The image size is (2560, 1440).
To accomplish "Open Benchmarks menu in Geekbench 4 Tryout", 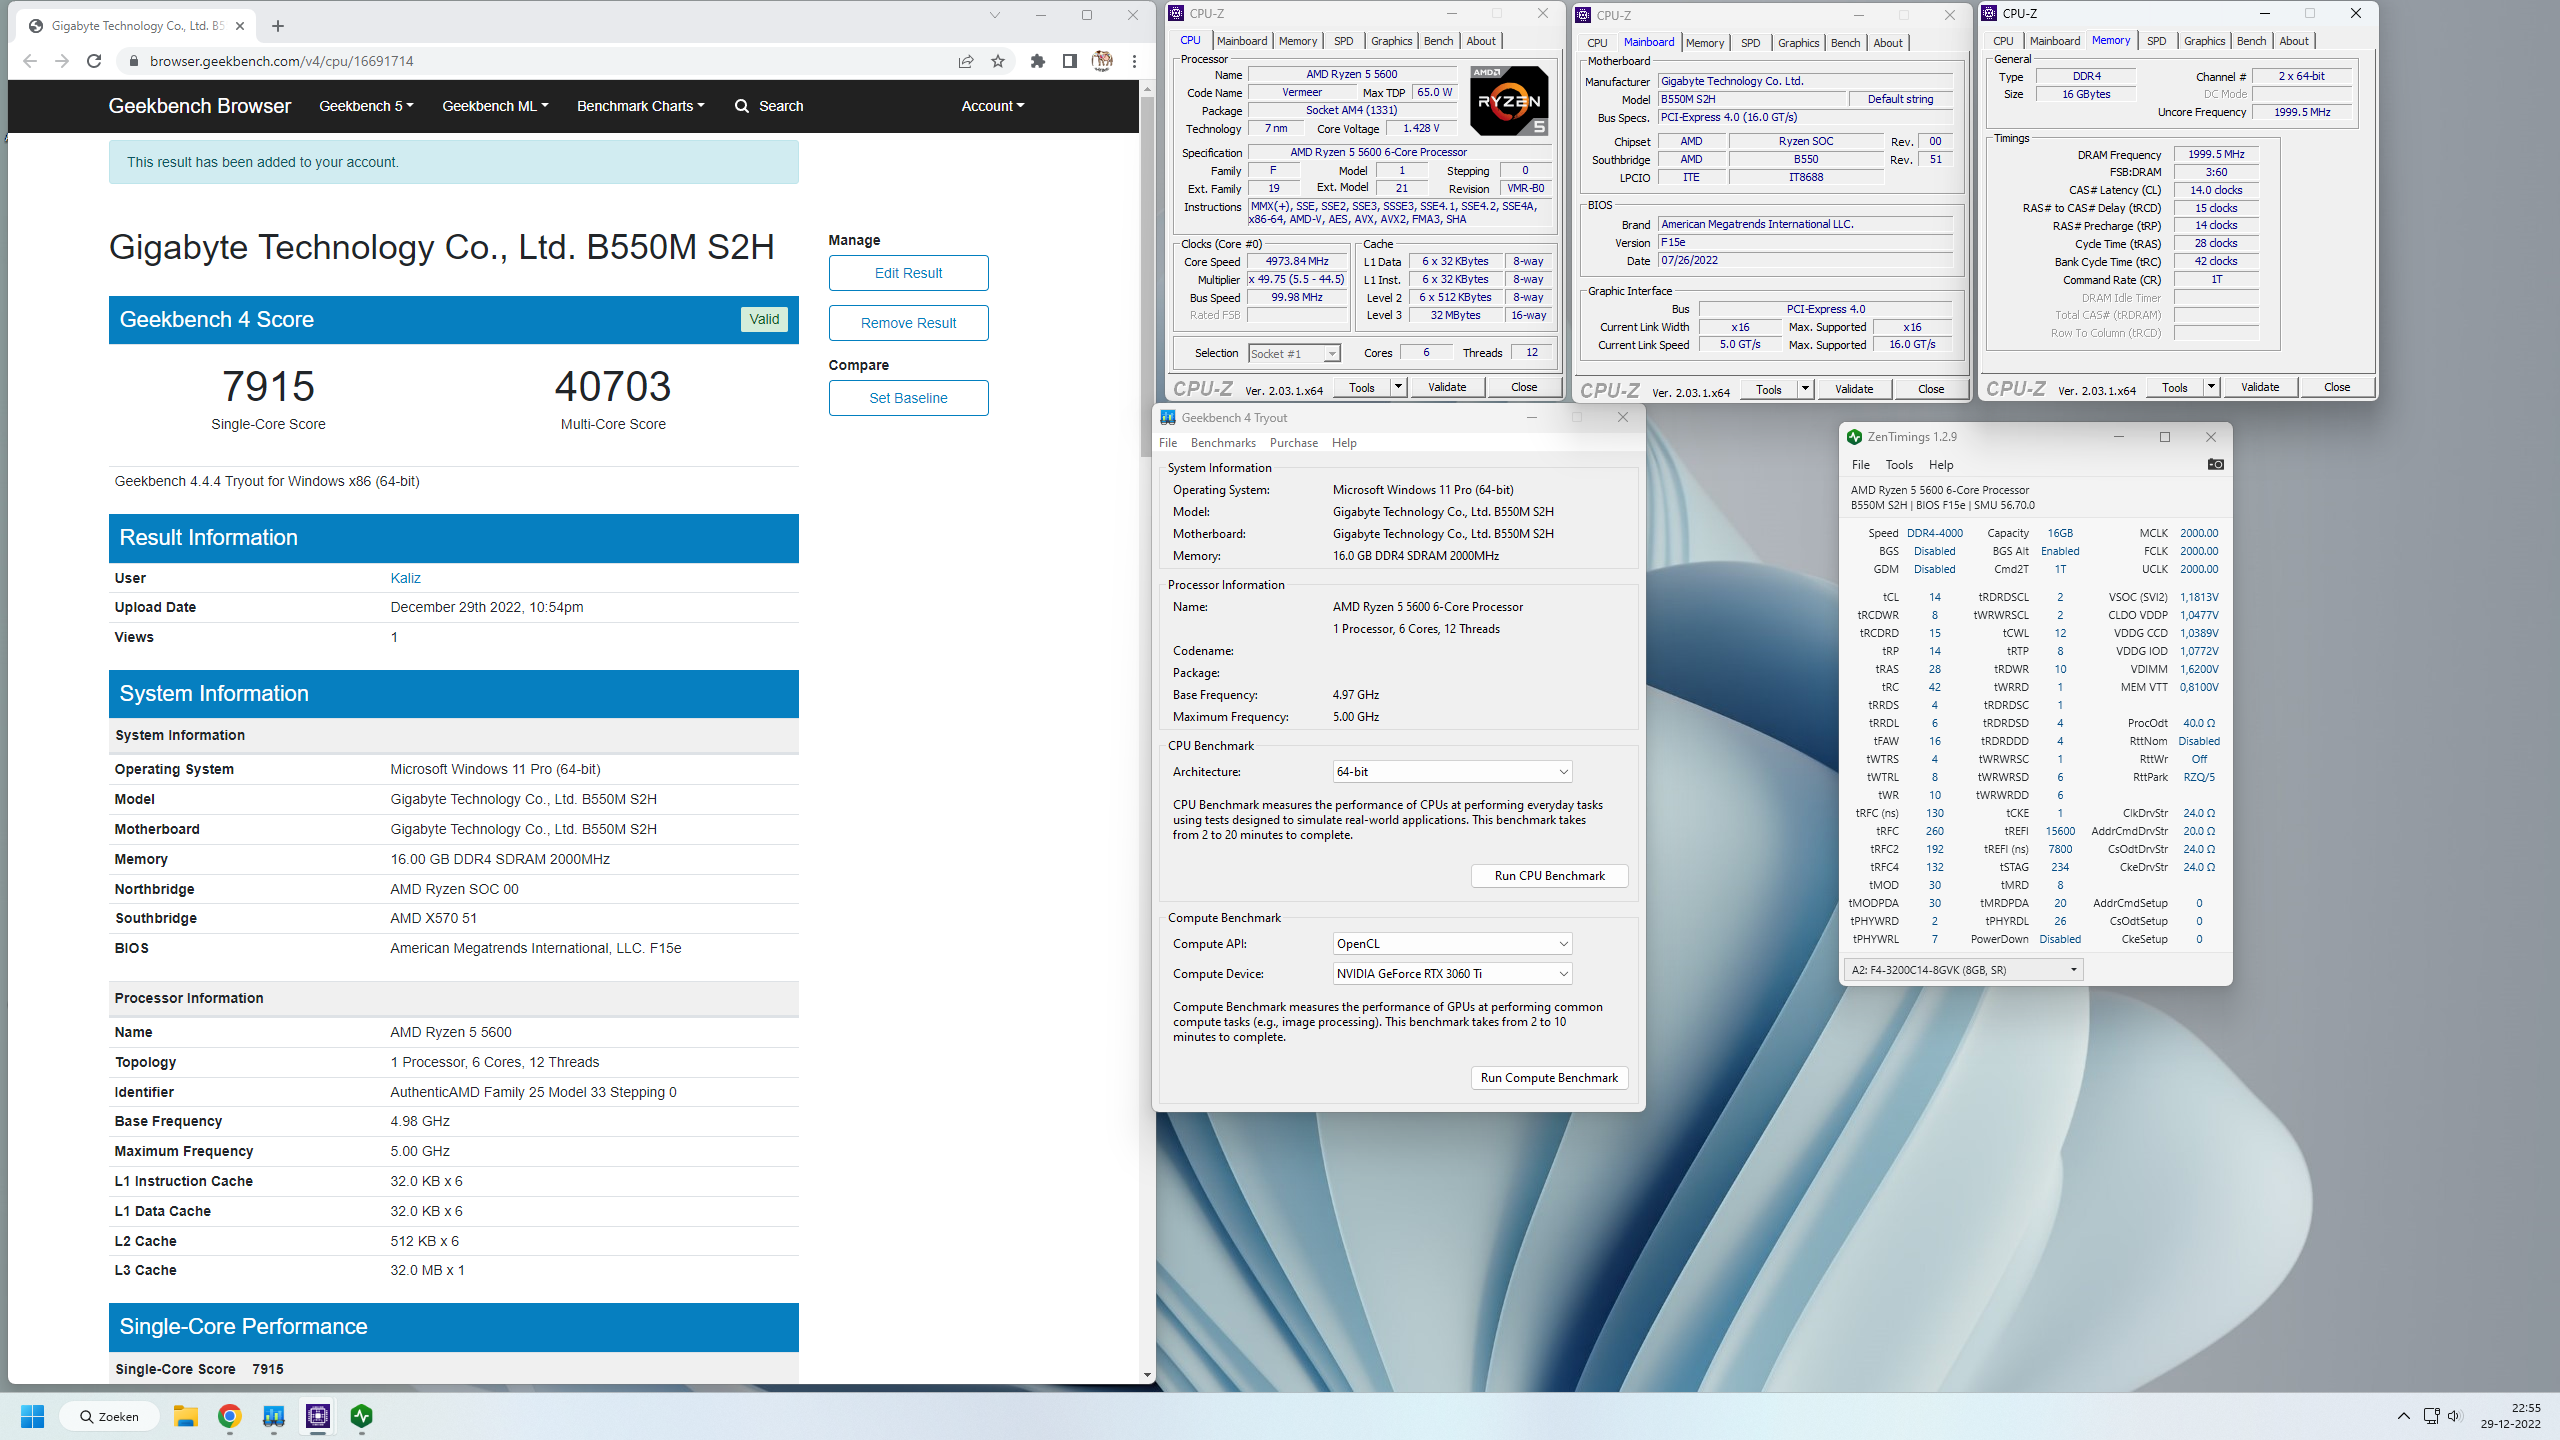I will [x=1222, y=443].
